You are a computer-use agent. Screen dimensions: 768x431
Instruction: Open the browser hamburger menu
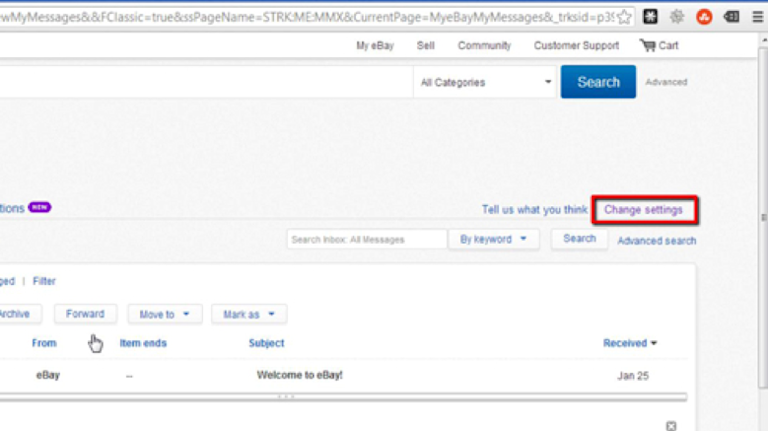coord(757,17)
